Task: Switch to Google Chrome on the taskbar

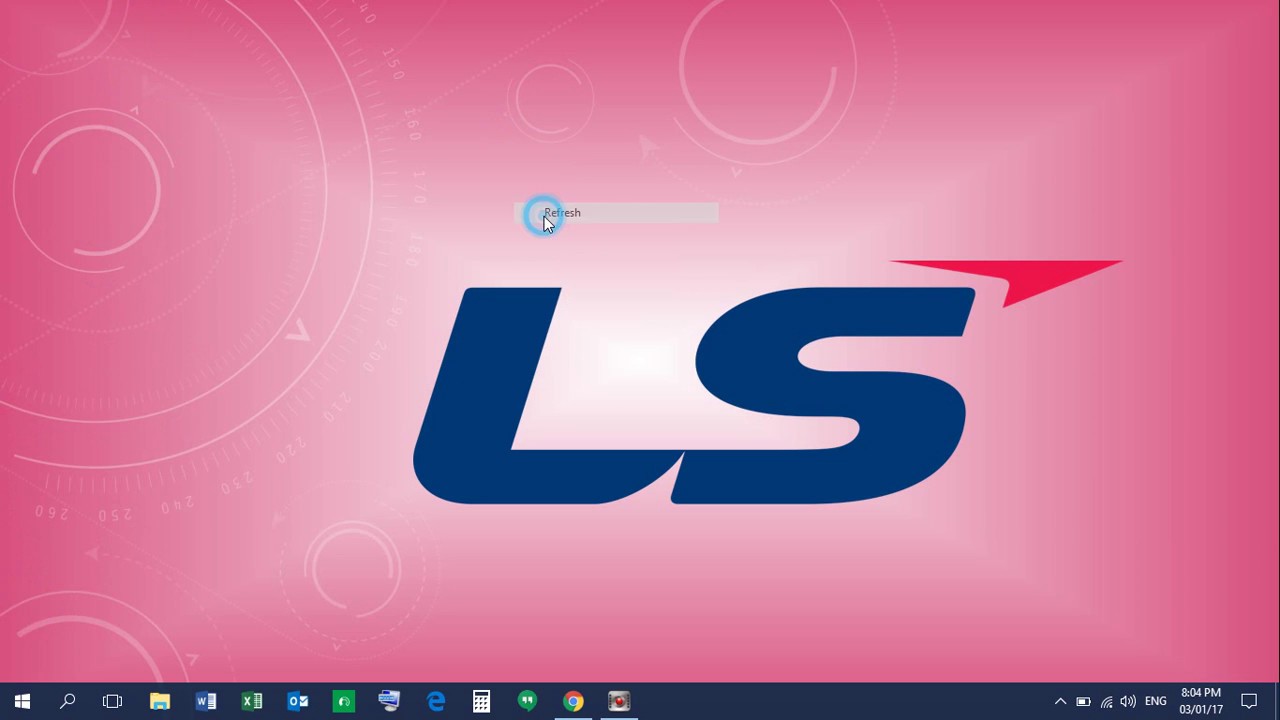Action: [x=574, y=701]
